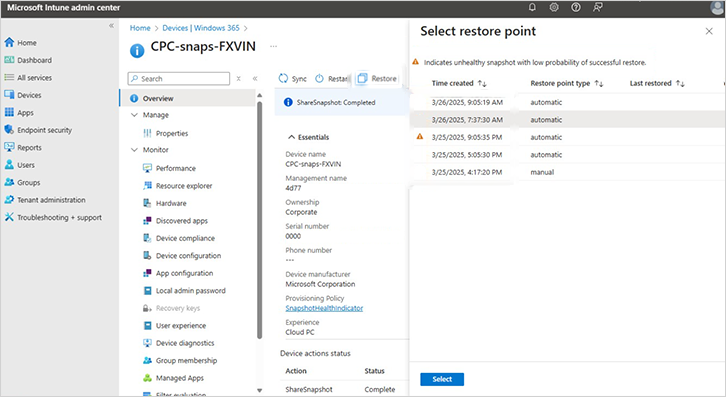This screenshot has width=726, height=397.
Task: Select restore point 3/26/2025, 7:37:30 AM
Action: [567, 120]
